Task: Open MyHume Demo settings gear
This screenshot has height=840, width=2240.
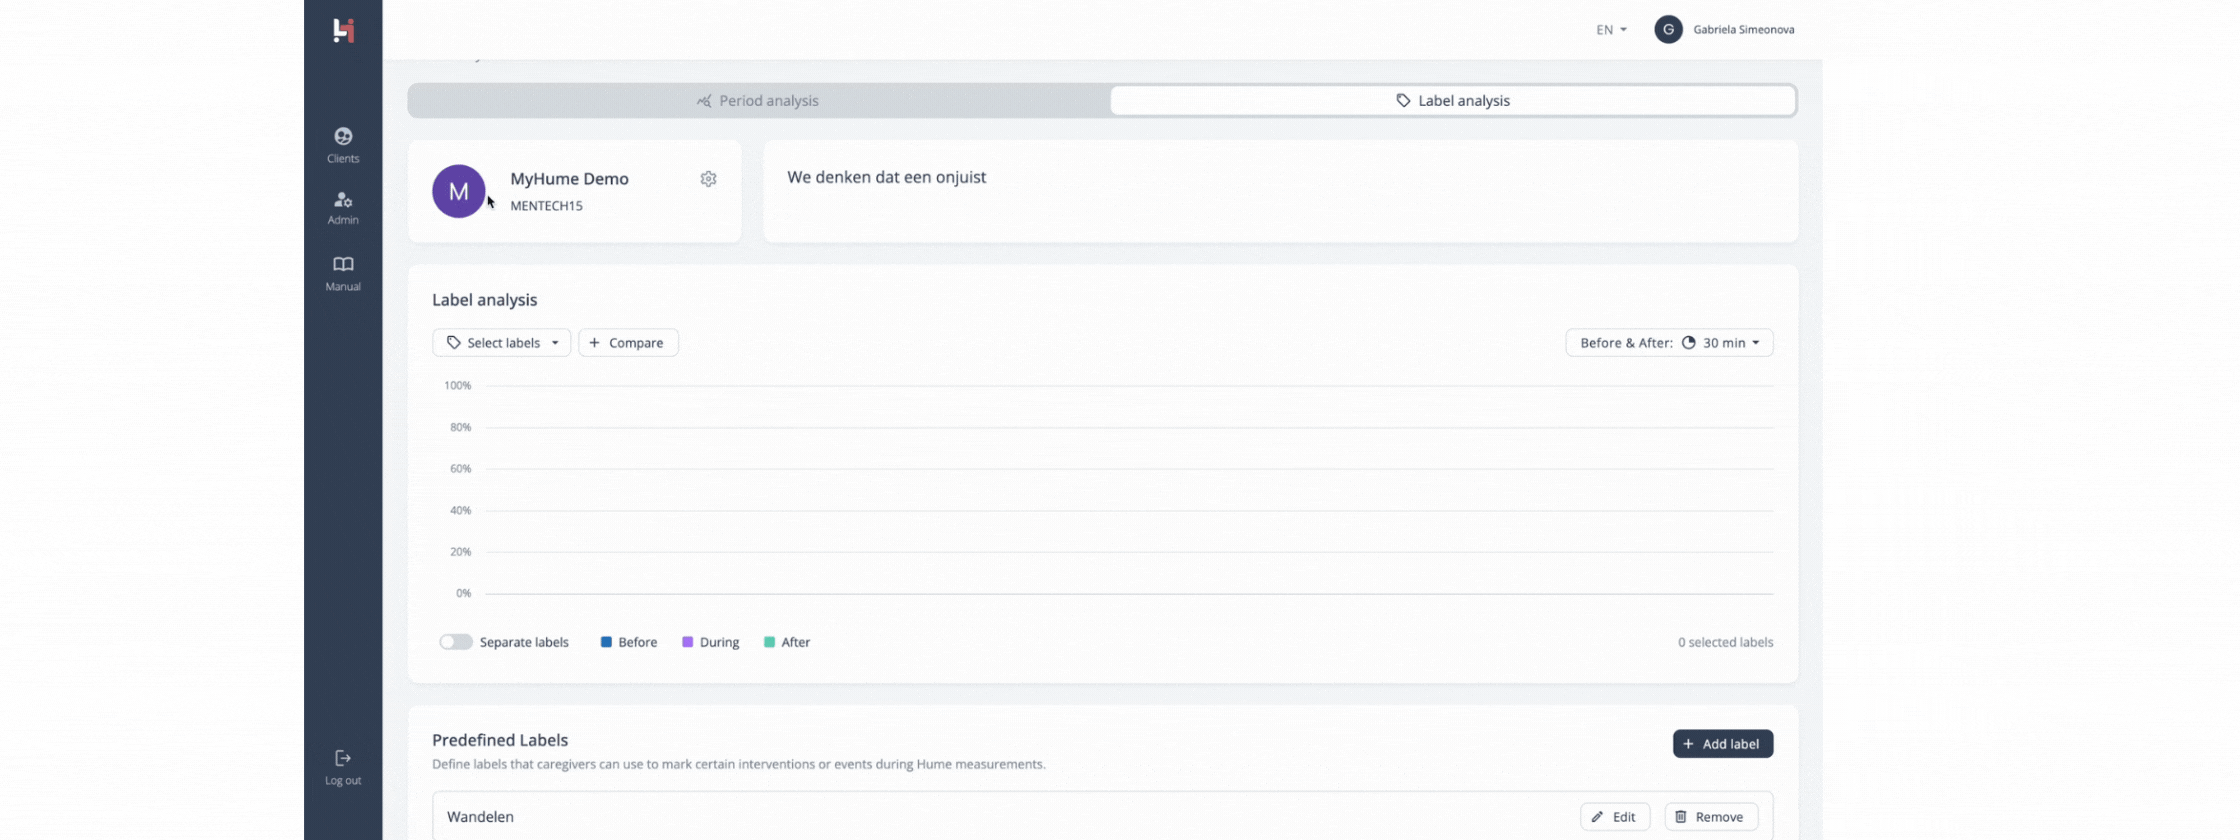Action: pos(708,179)
